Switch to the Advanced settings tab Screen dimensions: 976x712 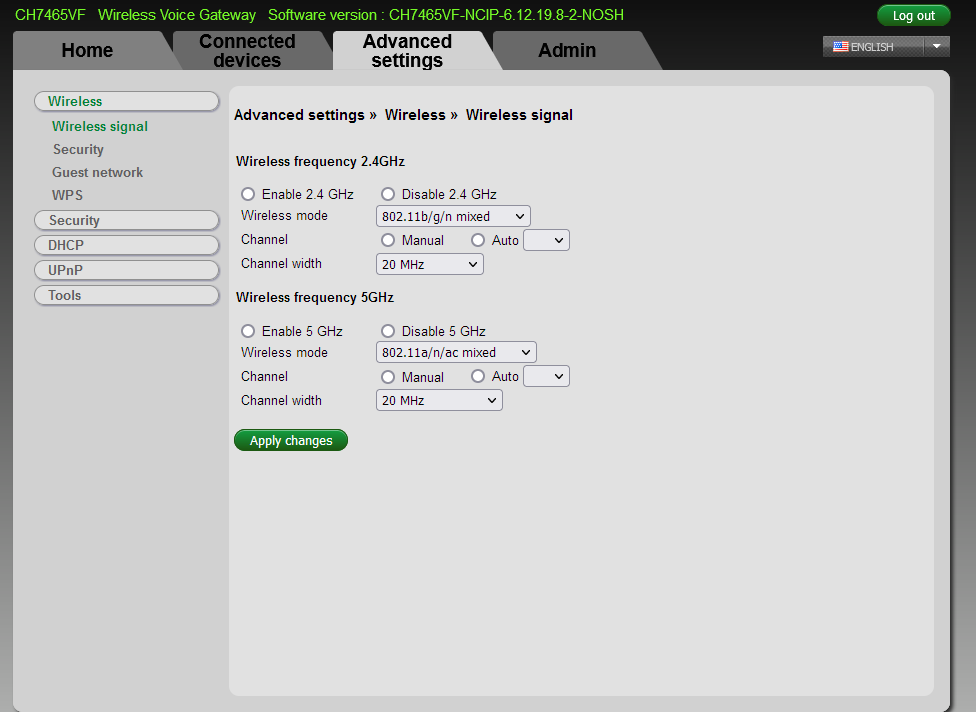[x=407, y=50]
